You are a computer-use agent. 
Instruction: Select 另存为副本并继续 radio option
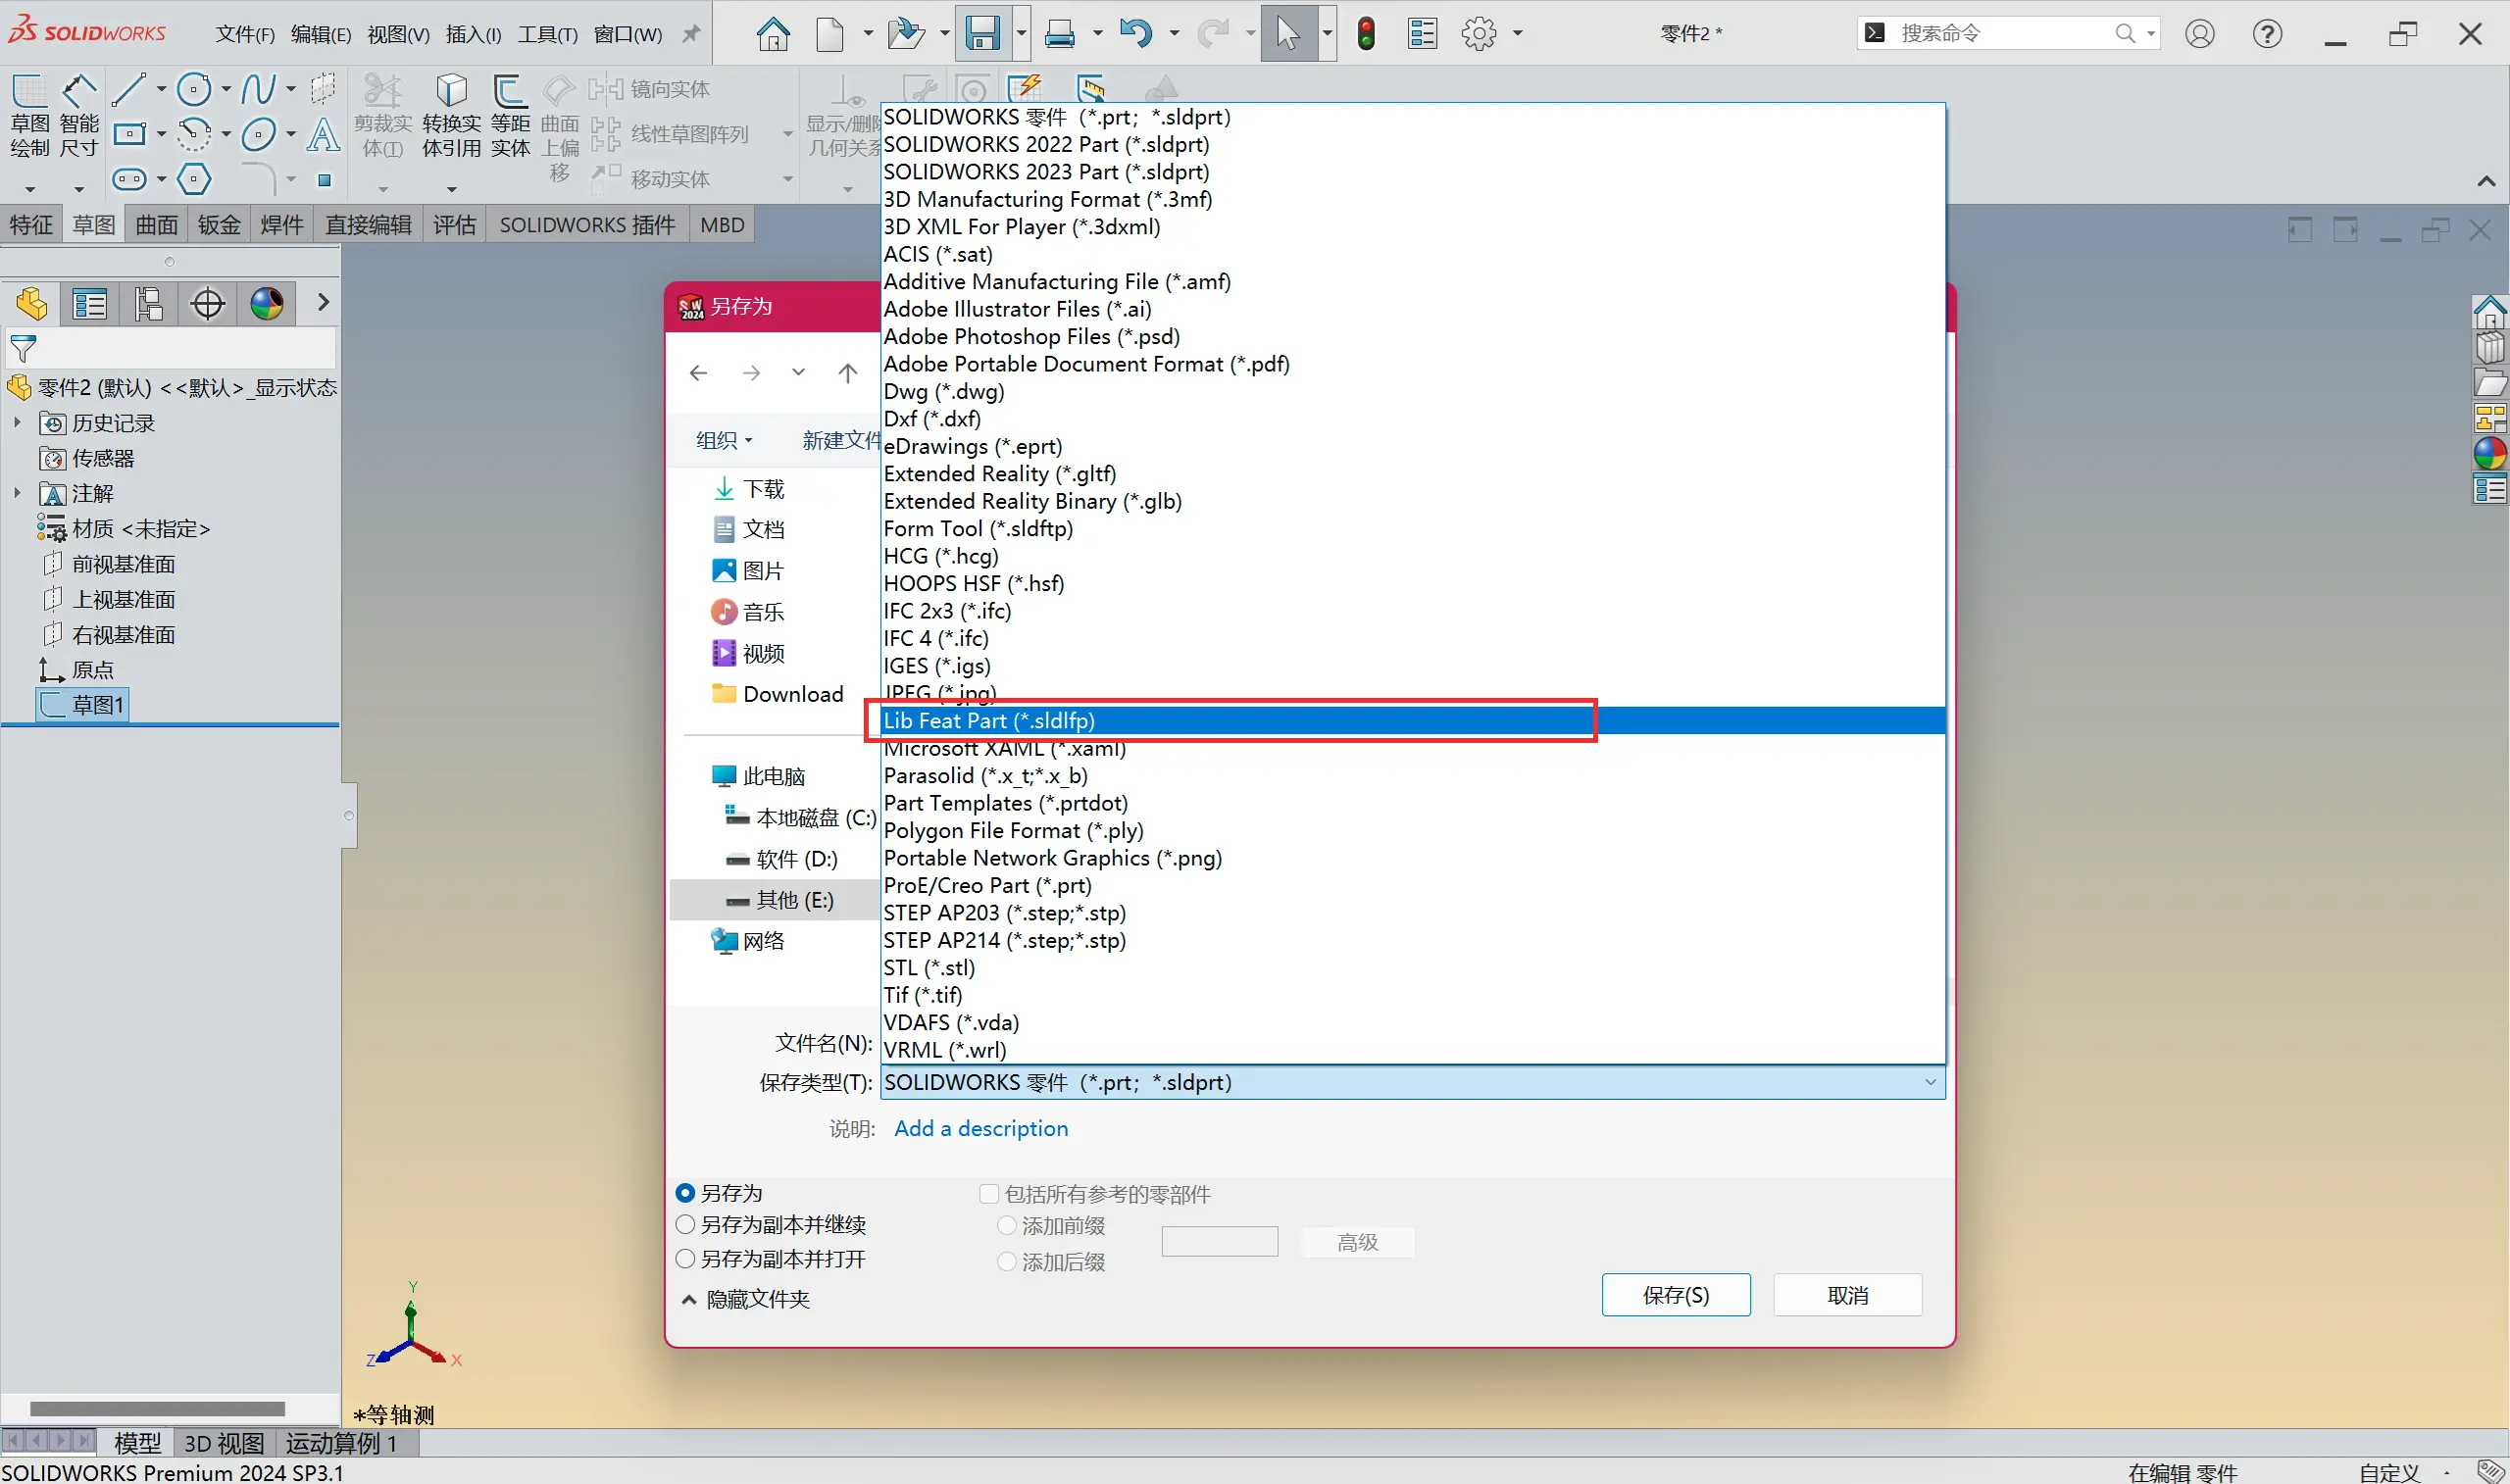click(x=685, y=1224)
